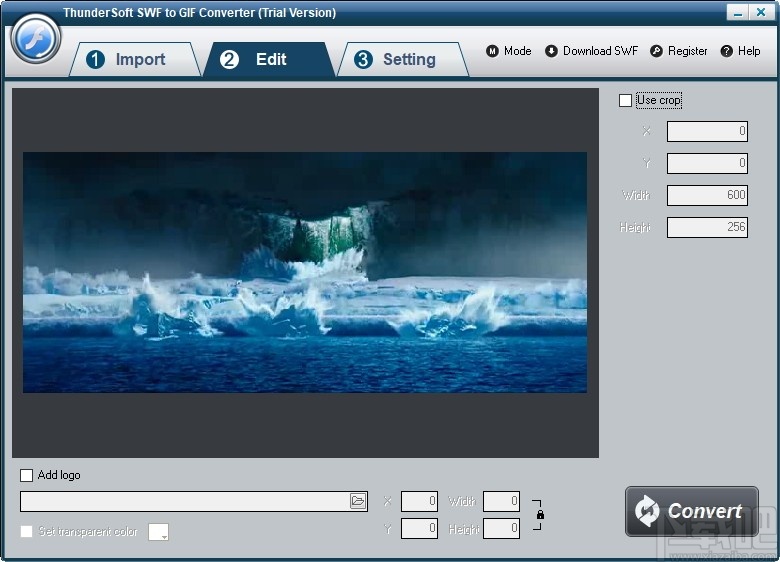This screenshot has height=562, width=780.
Task: Open the Mode menu
Action: pos(508,51)
